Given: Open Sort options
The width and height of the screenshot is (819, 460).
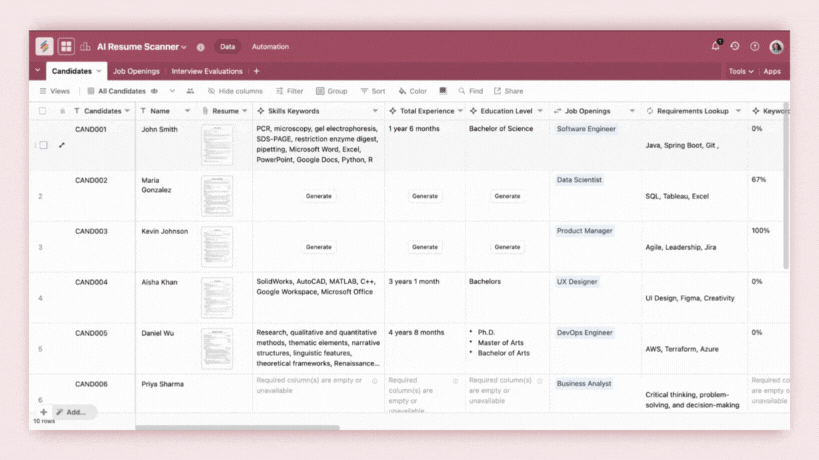Looking at the screenshot, I should click(373, 91).
